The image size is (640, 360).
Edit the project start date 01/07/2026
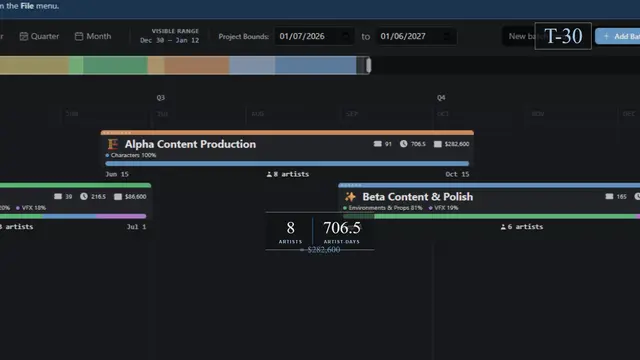coord(314,36)
